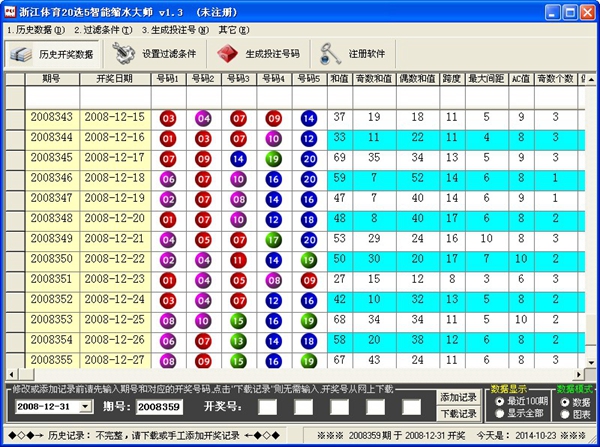Click ball 11 in row 2008350
The image size is (600, 447).
(x=238, y=260)
